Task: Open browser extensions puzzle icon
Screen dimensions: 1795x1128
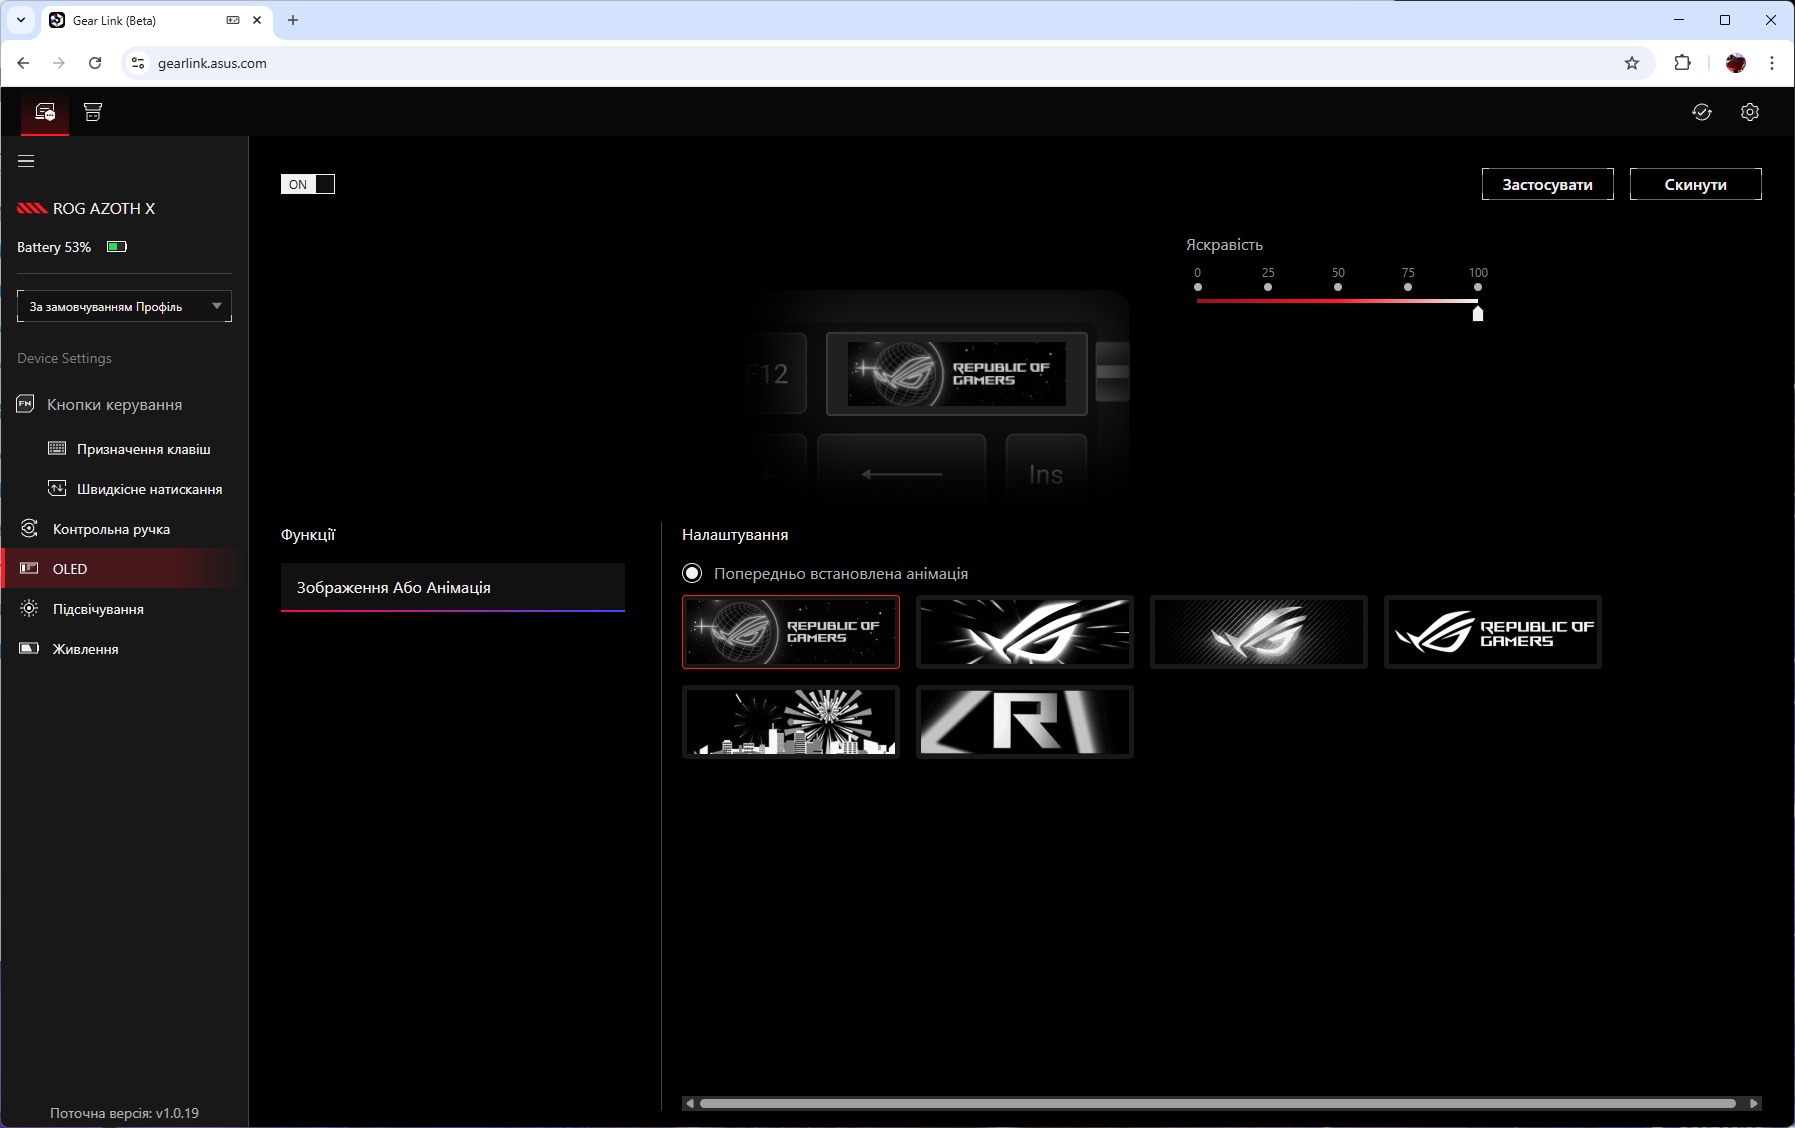Action: [x=1683, y=63]
